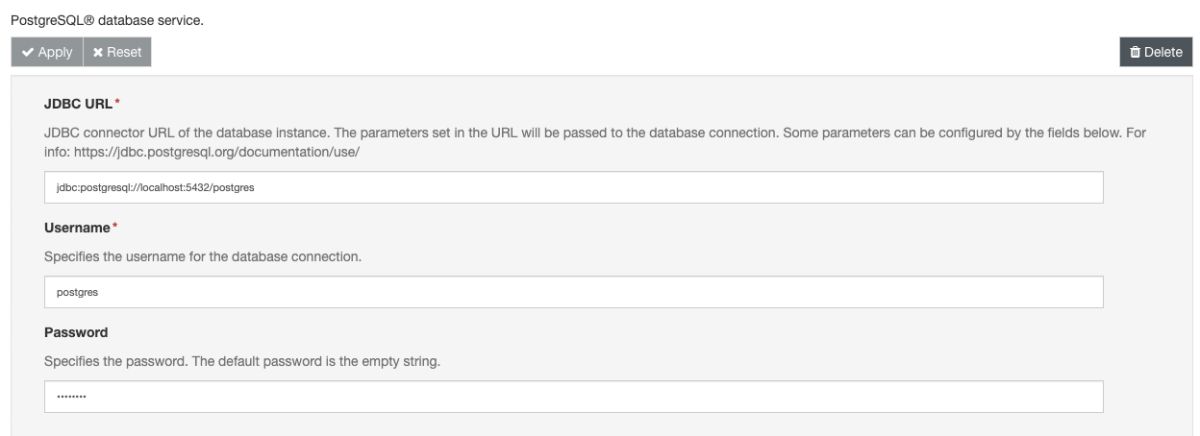This screenshot has width=1200, height=436.
Task: Select the Password input field
Action: click(x=573, y=396)
